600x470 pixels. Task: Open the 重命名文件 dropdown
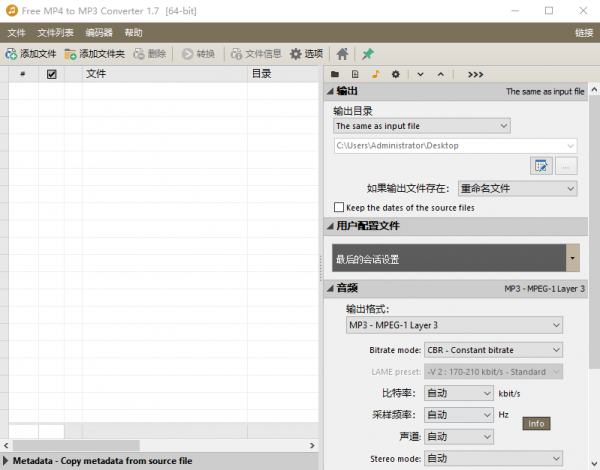point(517,189)
